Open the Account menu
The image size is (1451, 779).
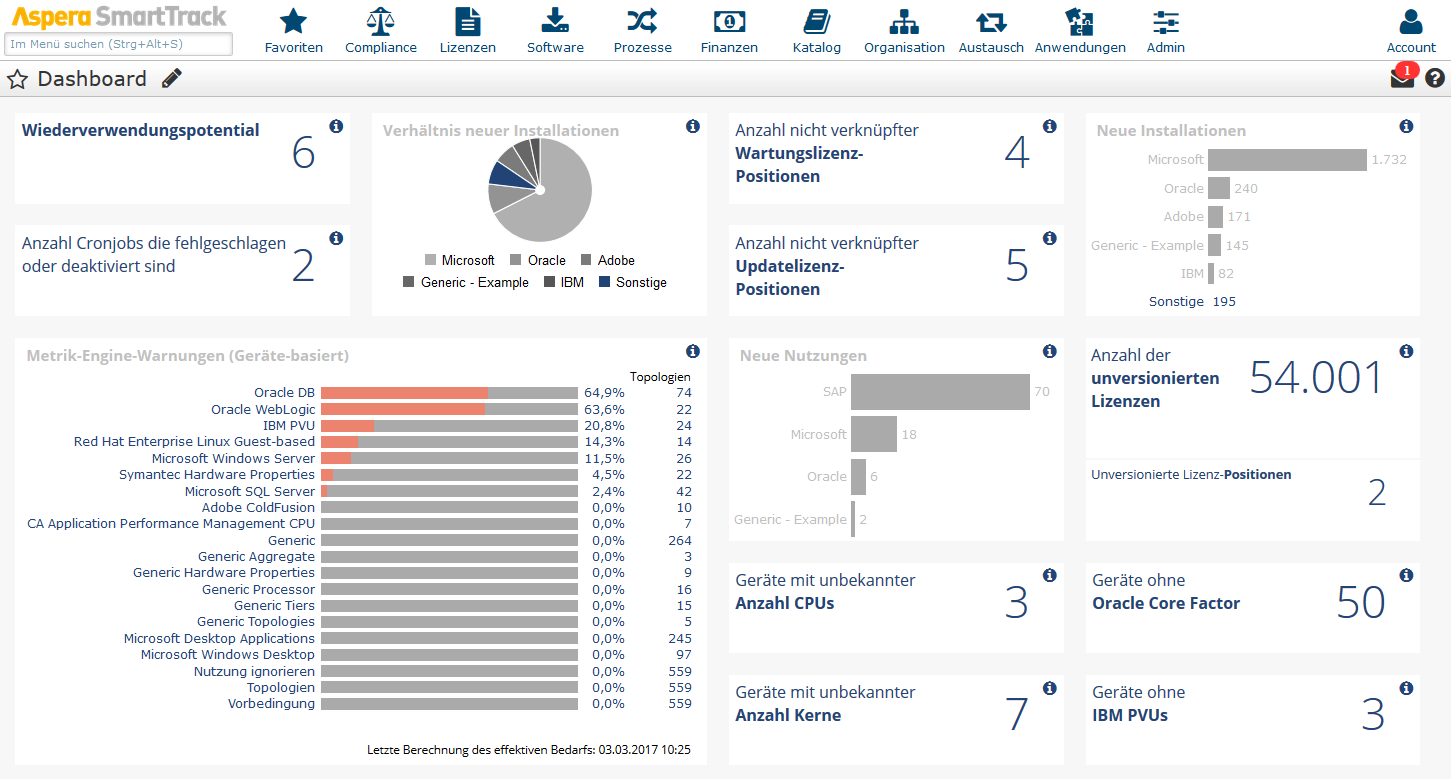coord(1411,31)
